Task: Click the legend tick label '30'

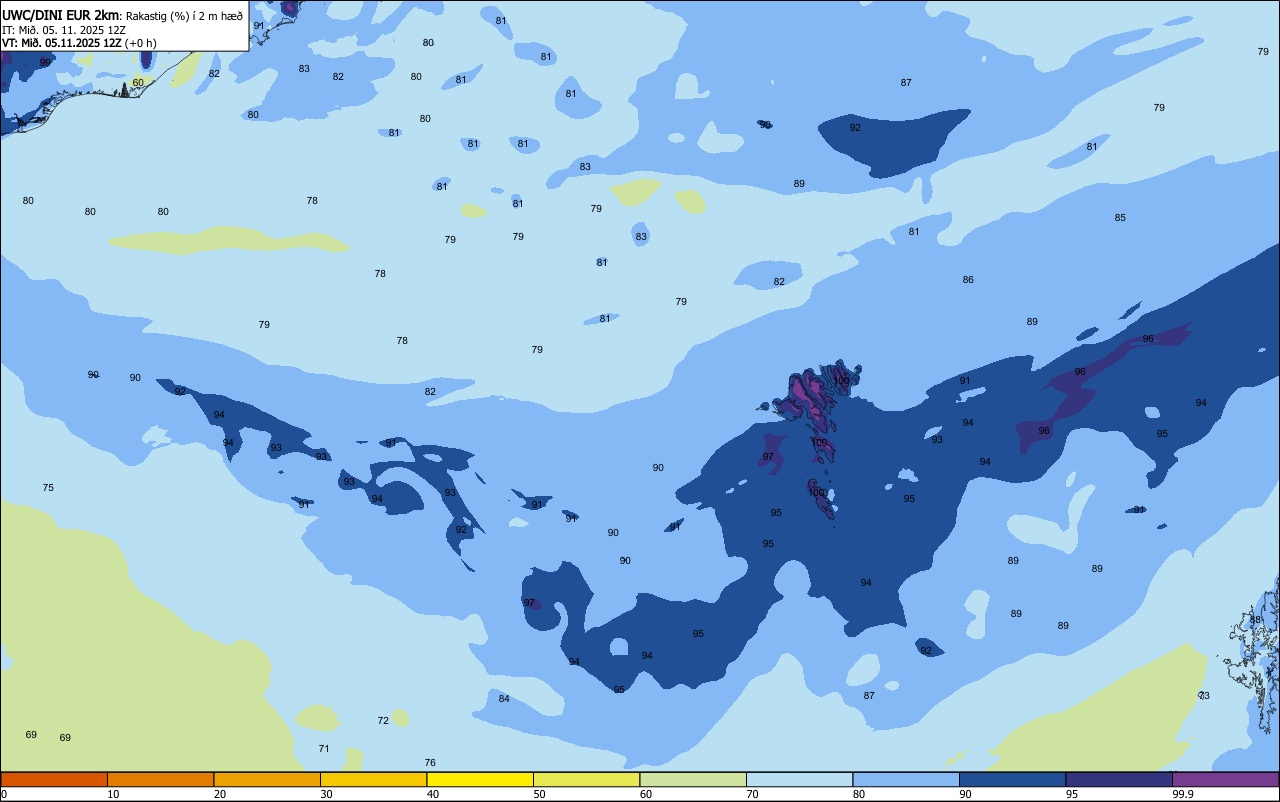Action: [x=326, y=794]
